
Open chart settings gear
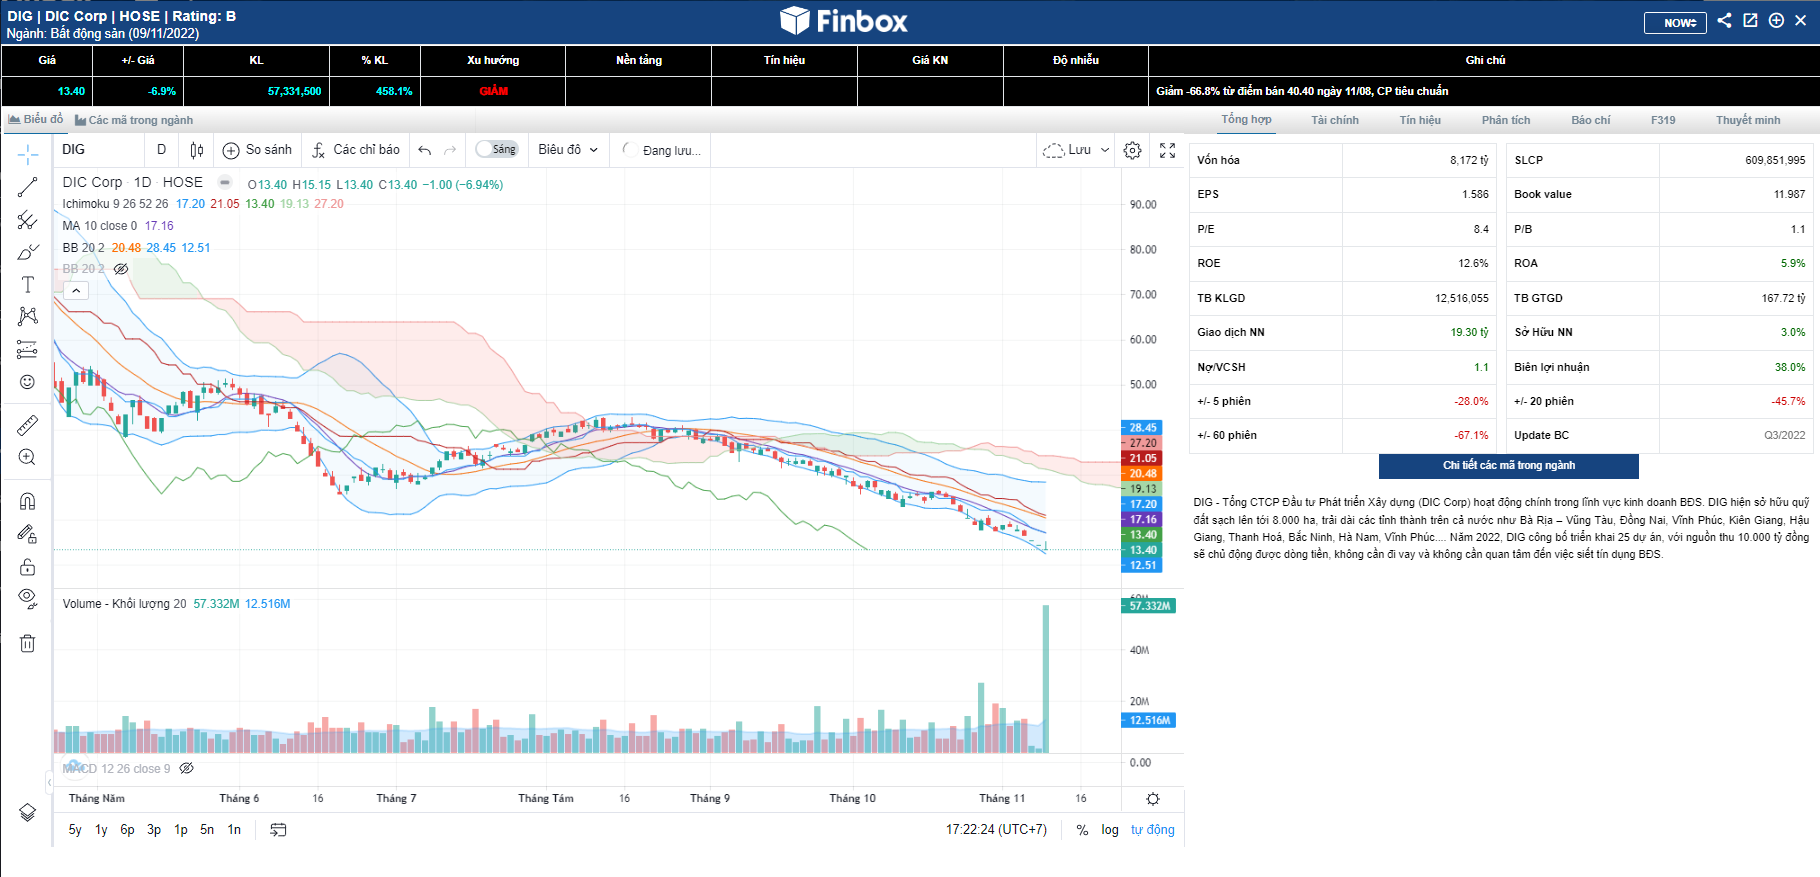point(1132,150)
